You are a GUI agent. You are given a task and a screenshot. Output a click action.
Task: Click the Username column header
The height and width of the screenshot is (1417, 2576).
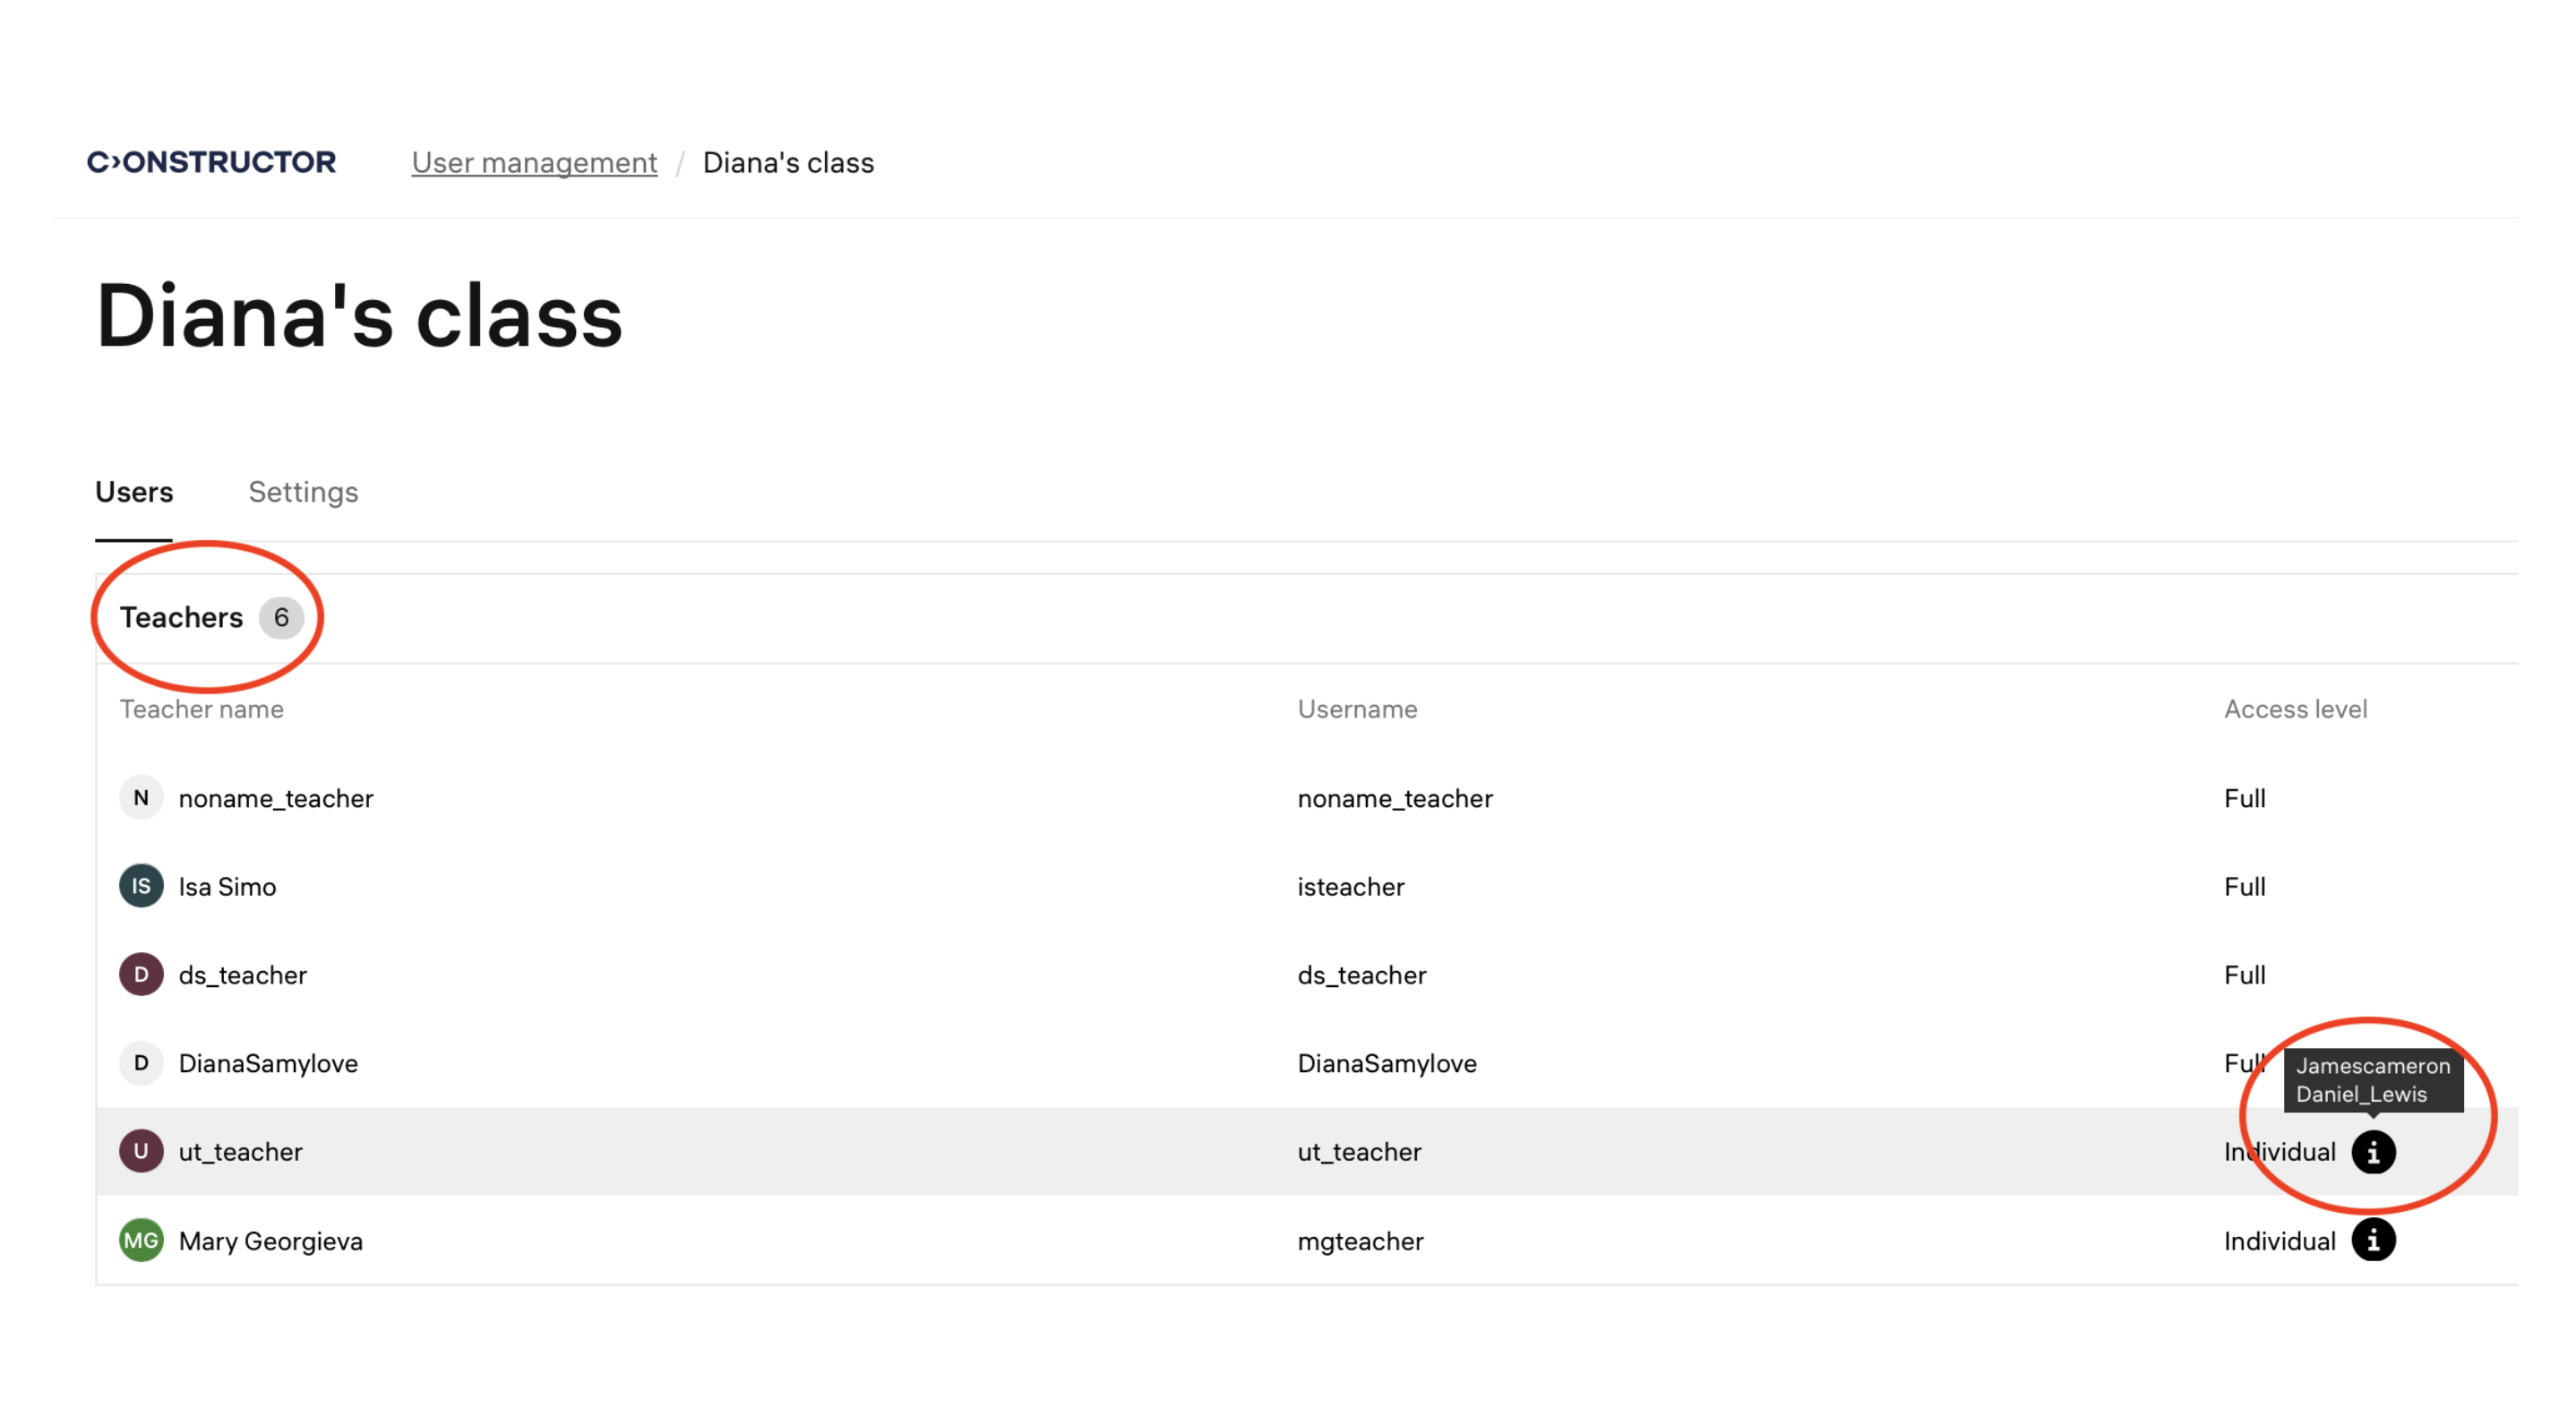(1357, 709)
